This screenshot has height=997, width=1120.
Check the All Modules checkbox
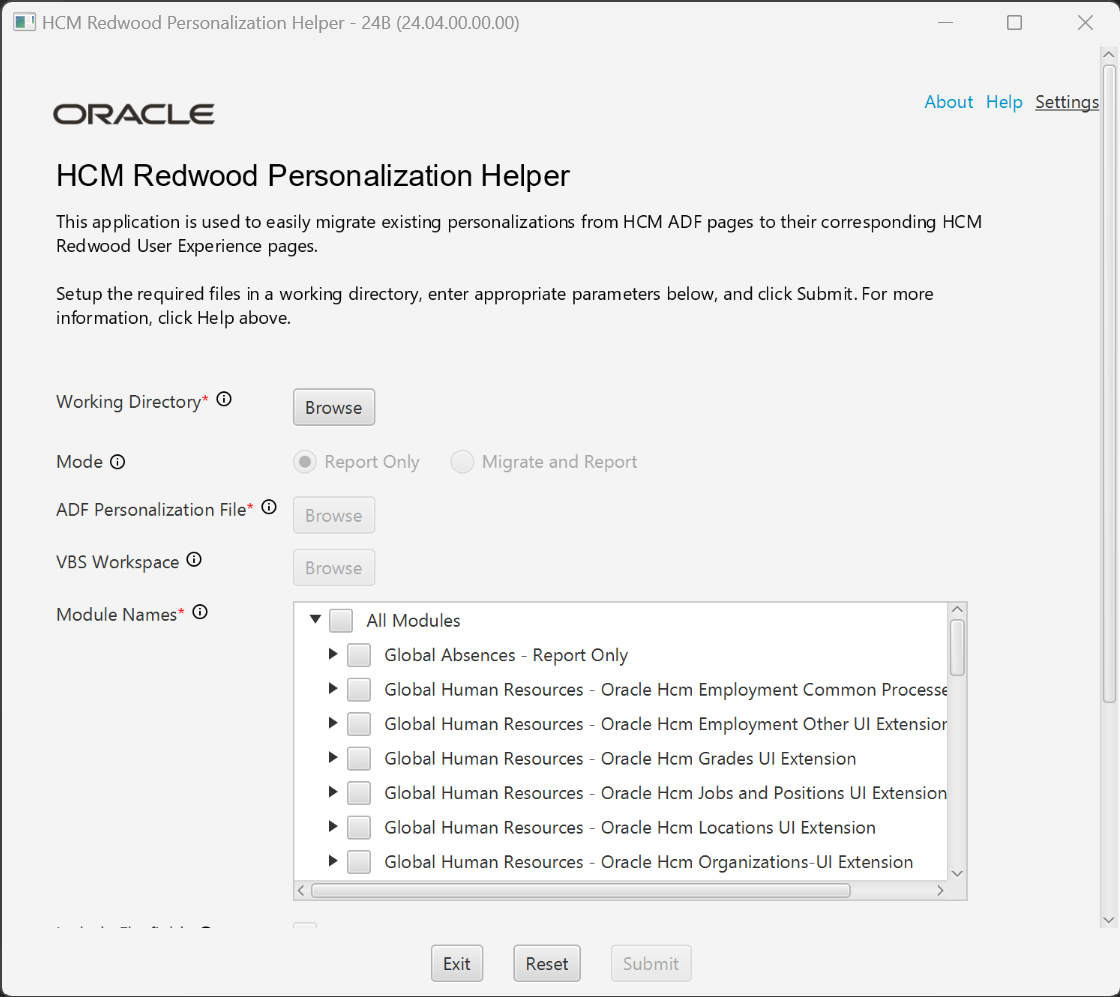pyautogui.click(x=340, y=620)
